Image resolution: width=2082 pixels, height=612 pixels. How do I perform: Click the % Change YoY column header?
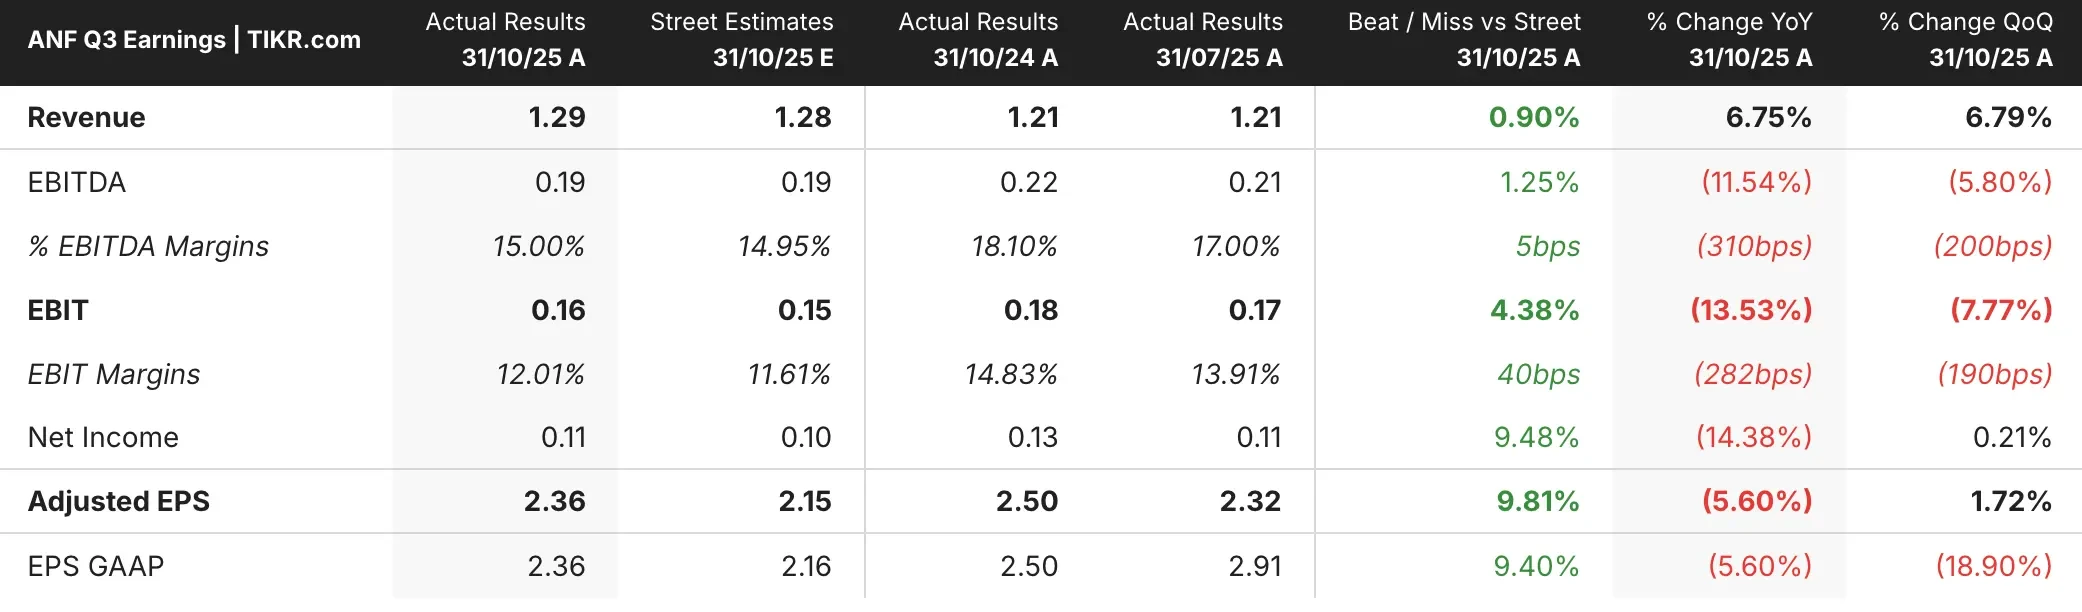[x=1729, y=40]
